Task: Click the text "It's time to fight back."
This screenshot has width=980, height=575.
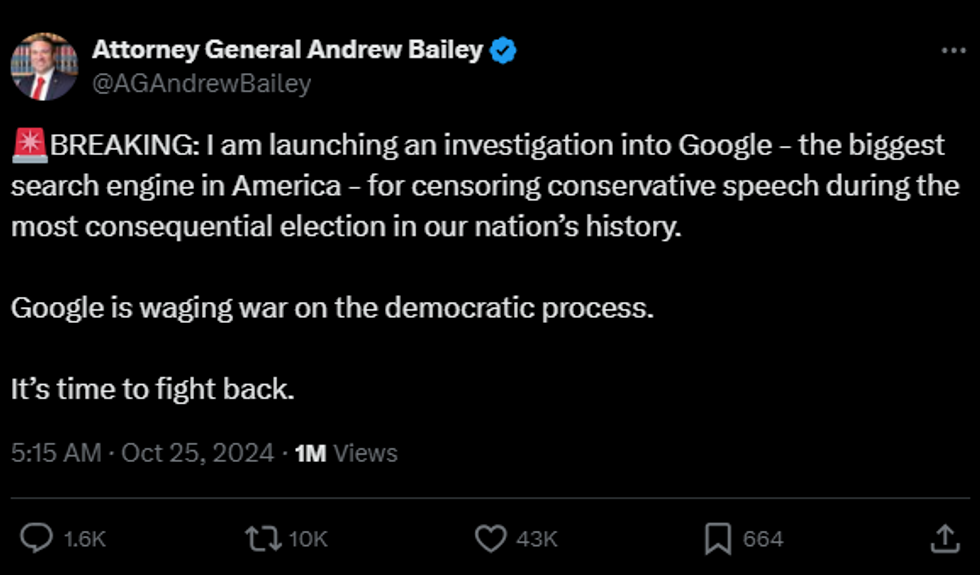Action: click(x=153, y=389)
